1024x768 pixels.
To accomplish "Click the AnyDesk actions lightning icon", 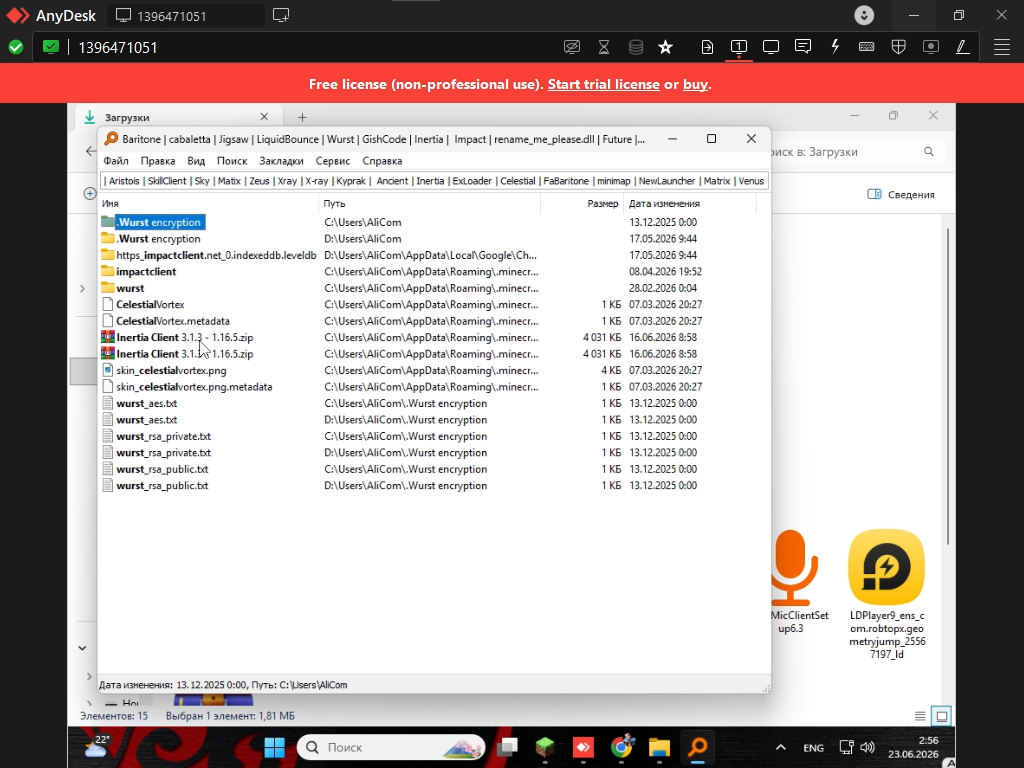I will pyautogui.click(x=835, y=46).
